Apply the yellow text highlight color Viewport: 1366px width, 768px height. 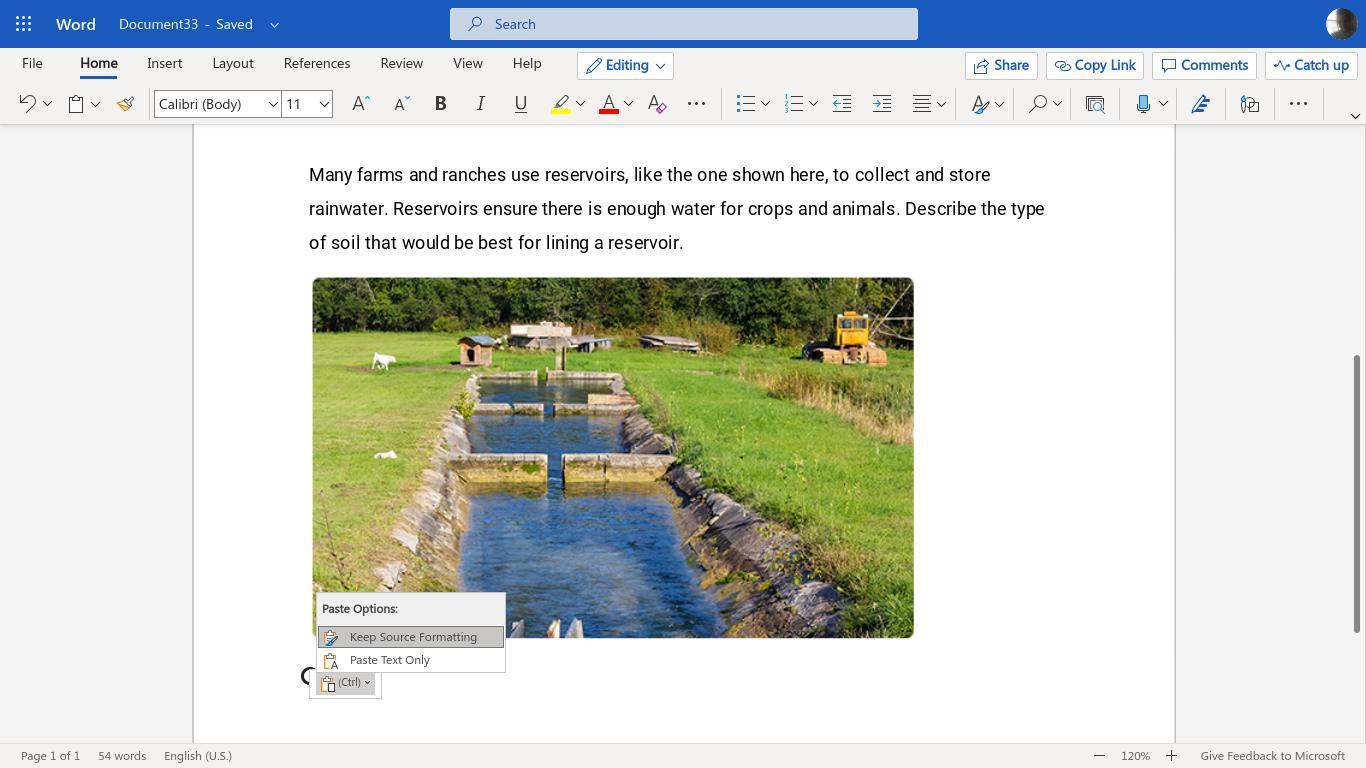point(561,104)
